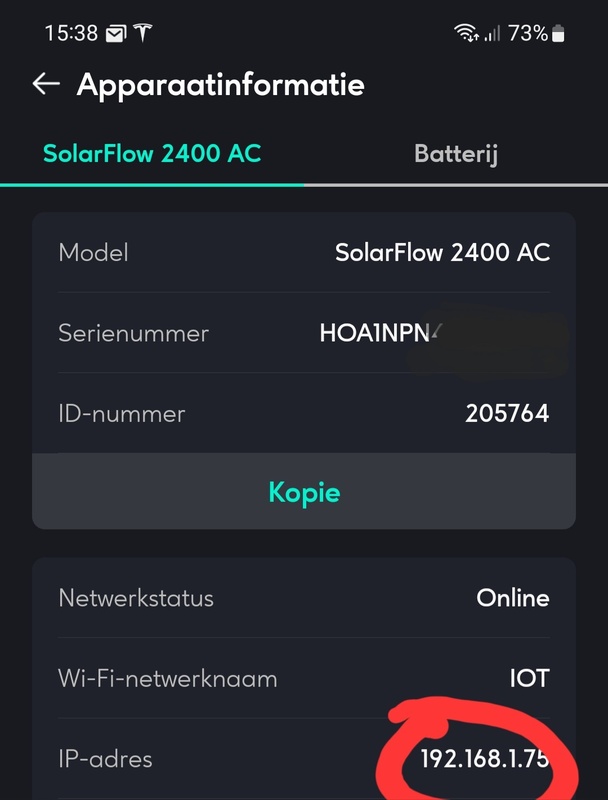
Task: Tap the green active tab underline indicator
Action: coord(151,184)
